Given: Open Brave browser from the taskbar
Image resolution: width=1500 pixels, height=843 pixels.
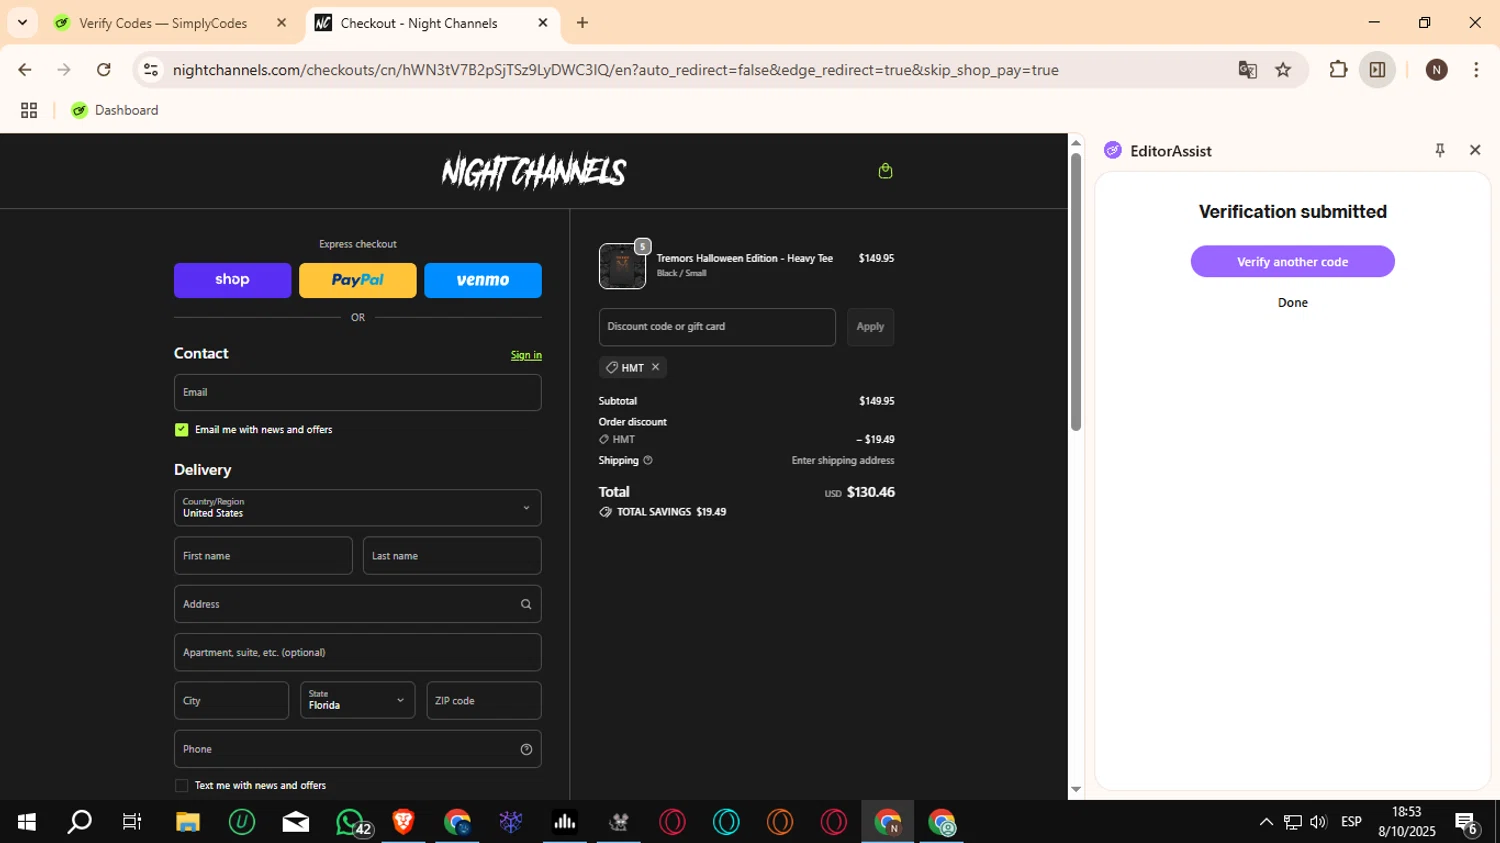Looking at the screenshot, I should coord(403,822).
